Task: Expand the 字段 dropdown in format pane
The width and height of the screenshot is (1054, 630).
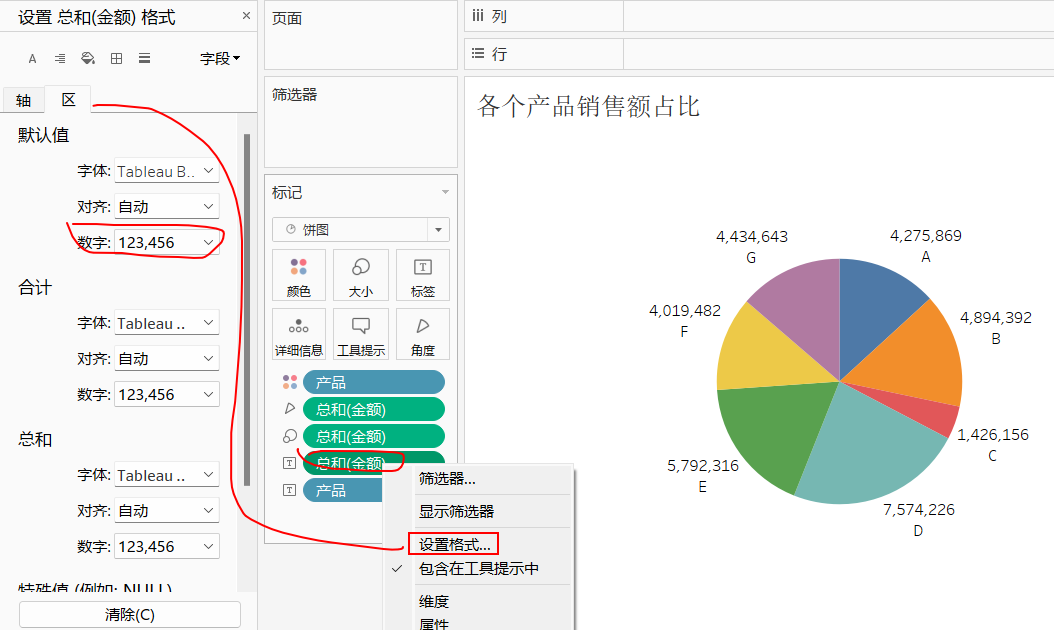Action: pyautogui.click(x=220, y=59)
